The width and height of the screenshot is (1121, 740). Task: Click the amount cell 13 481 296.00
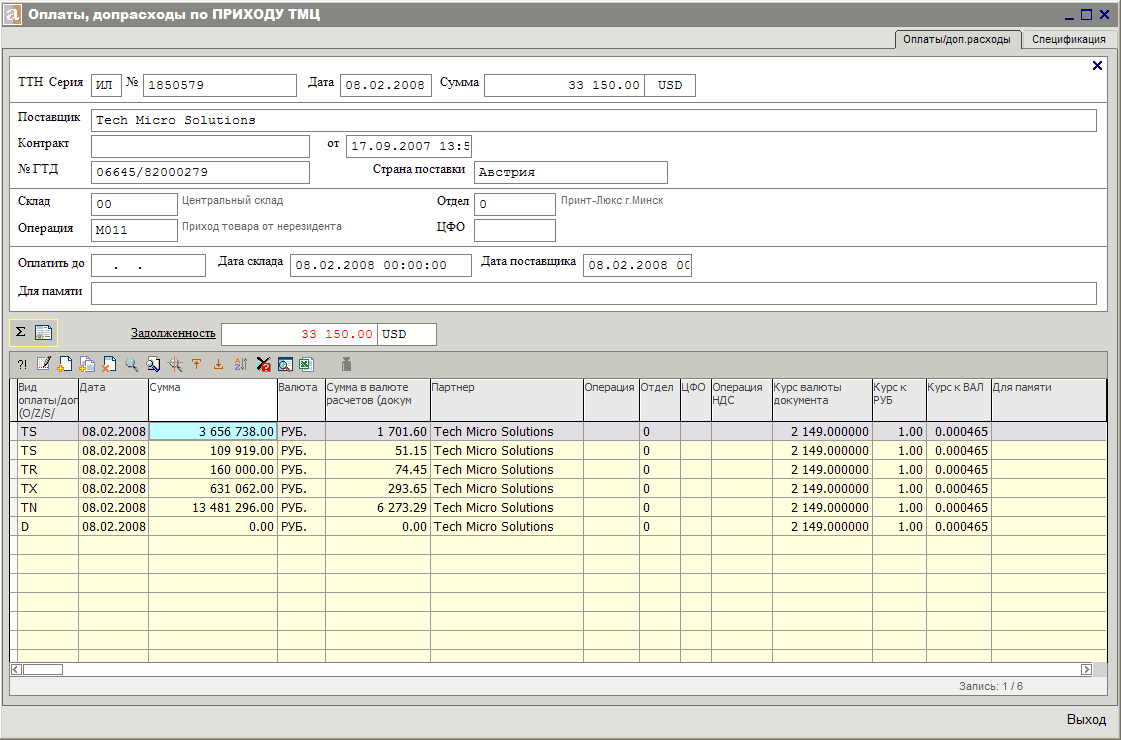(x=213, y=508)
